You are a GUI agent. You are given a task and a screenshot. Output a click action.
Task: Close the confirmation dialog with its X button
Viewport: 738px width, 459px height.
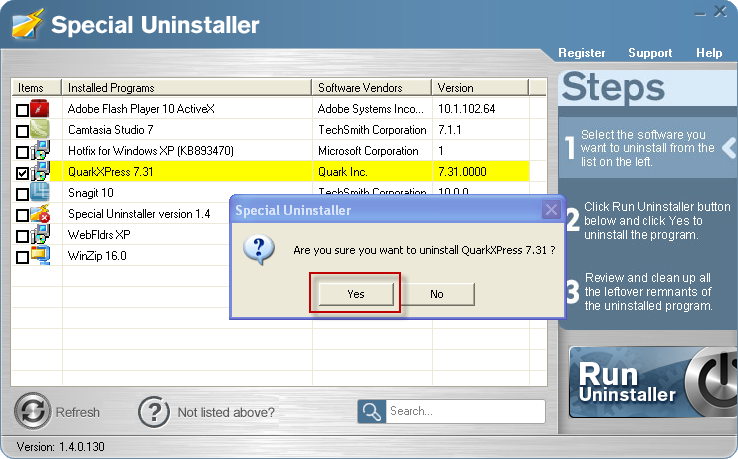tap(551, 210)
